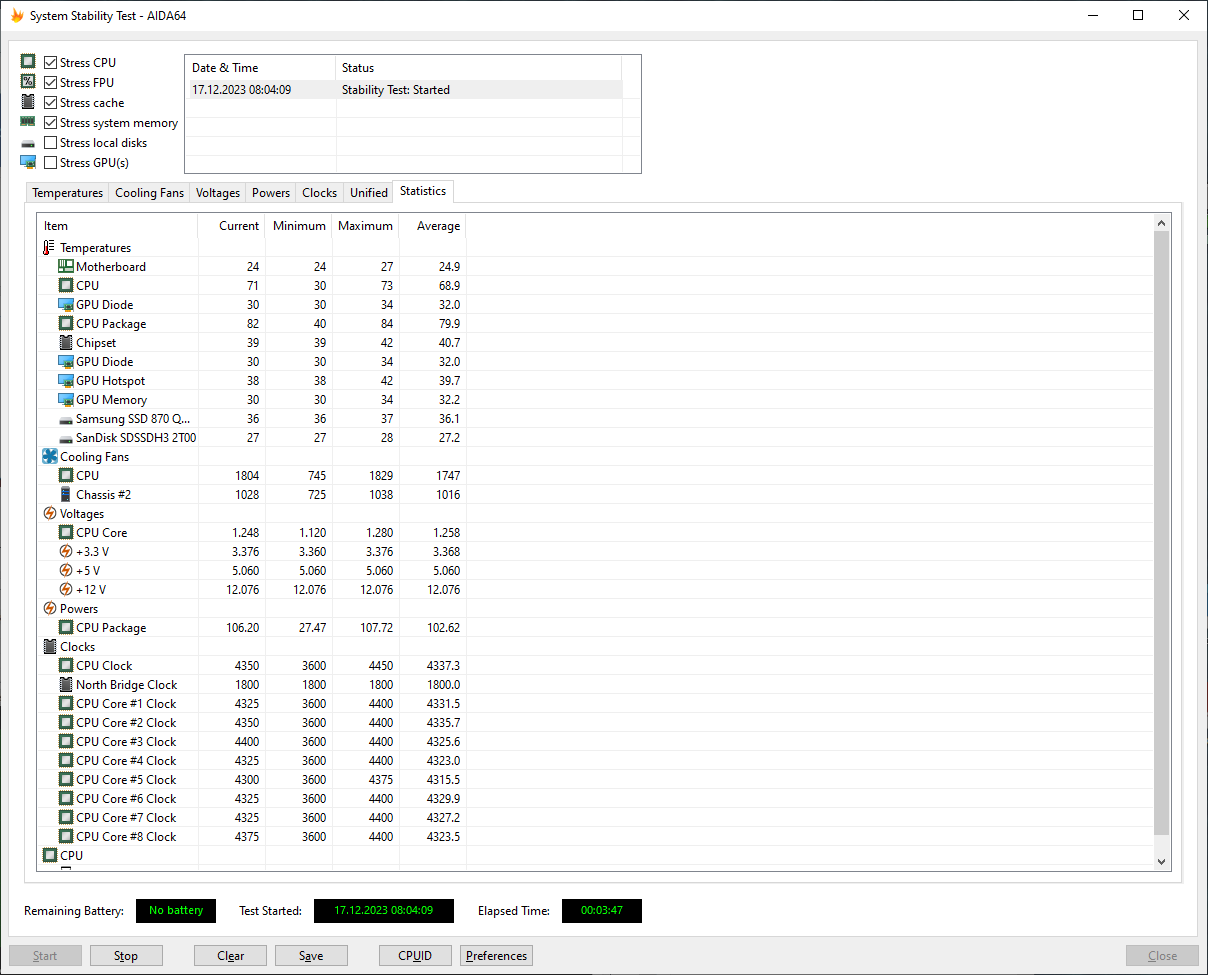Open the Clocks tab
1208x975 pixels.
[x=320, y=193]
